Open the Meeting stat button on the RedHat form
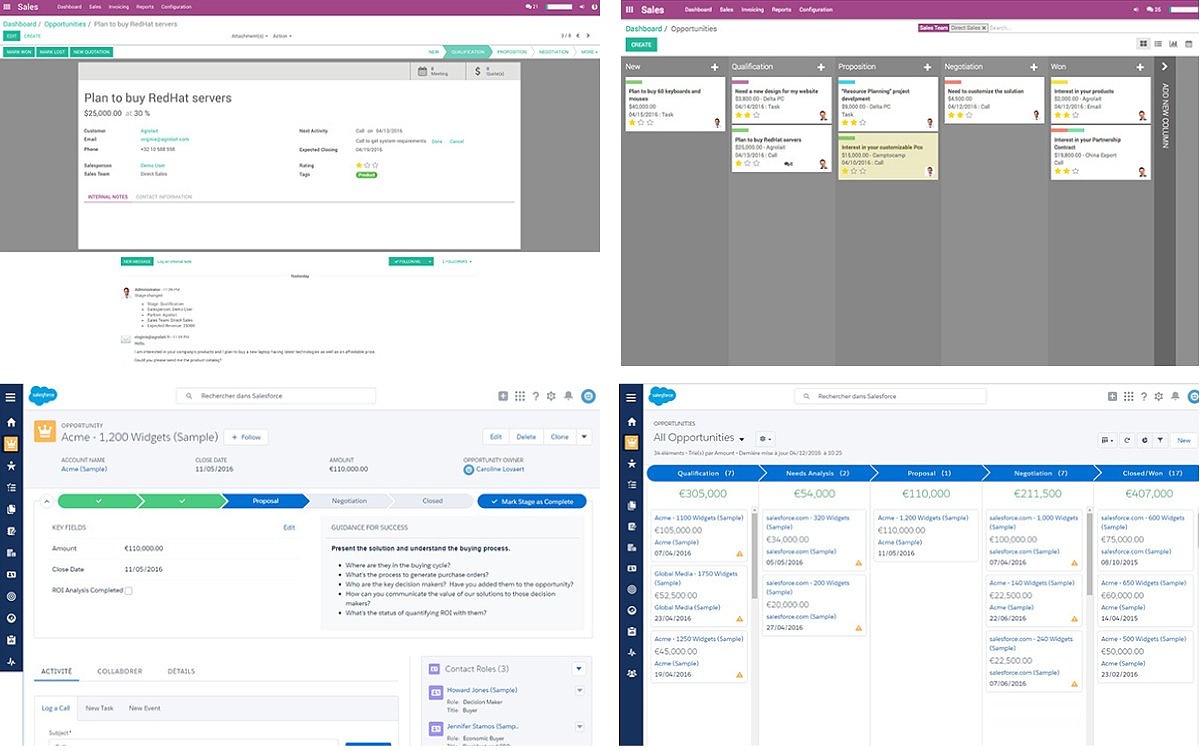The image size is (1200, 751). [437, 71]
